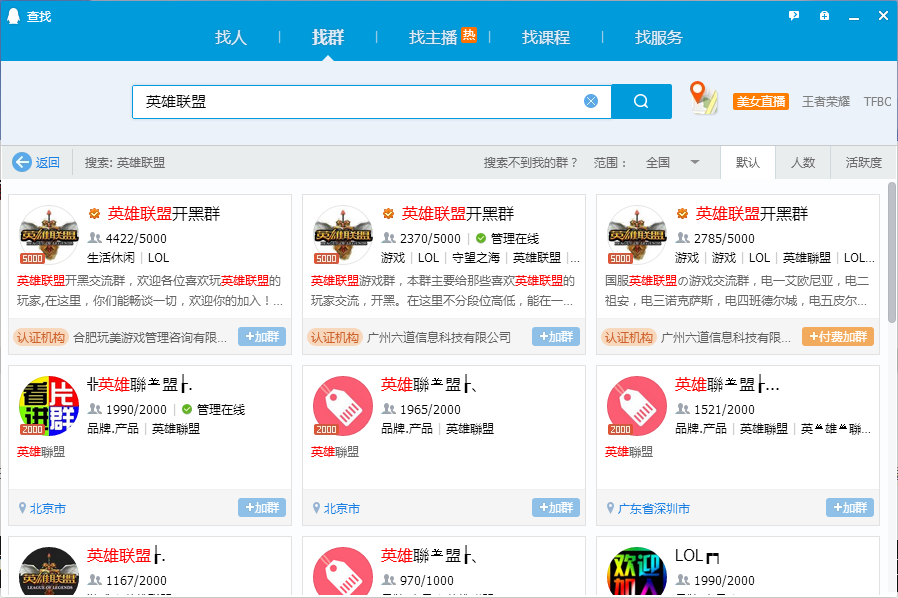Click verified badge of 4422/5000 group
The width and height of the screenshot is (898, 598).
pyautogui.click(x=94, y=214)
